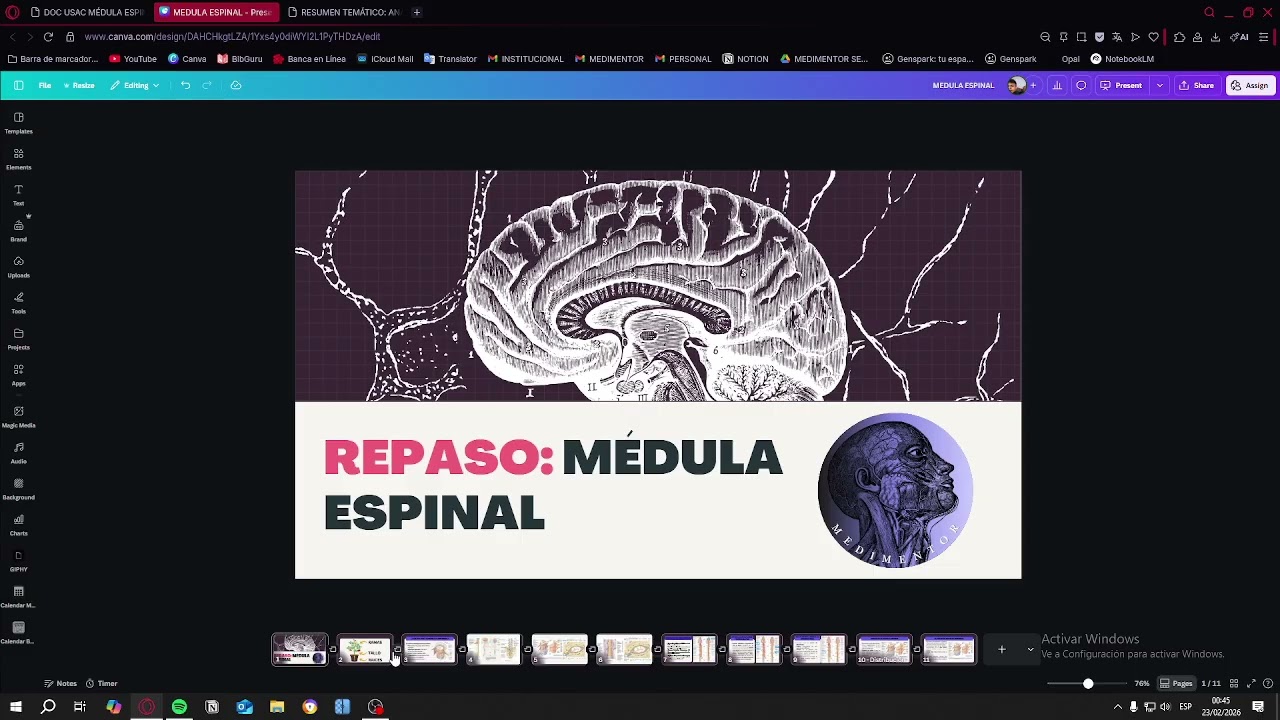Screen dimensions: 1280x720
Task: Open the Charts panel
Action: point(18,524)
